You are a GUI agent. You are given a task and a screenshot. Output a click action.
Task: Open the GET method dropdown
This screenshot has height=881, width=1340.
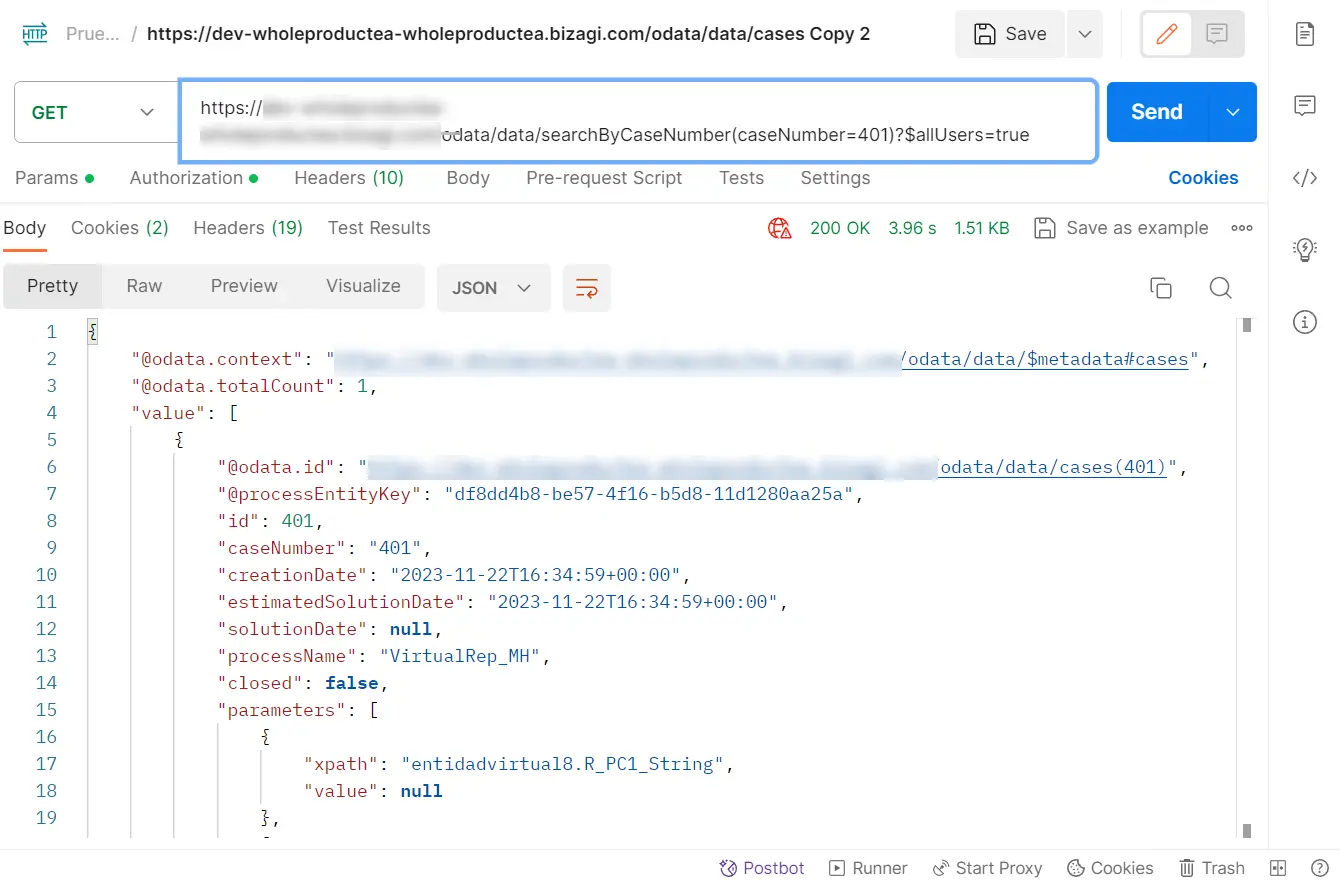(96, 112)
